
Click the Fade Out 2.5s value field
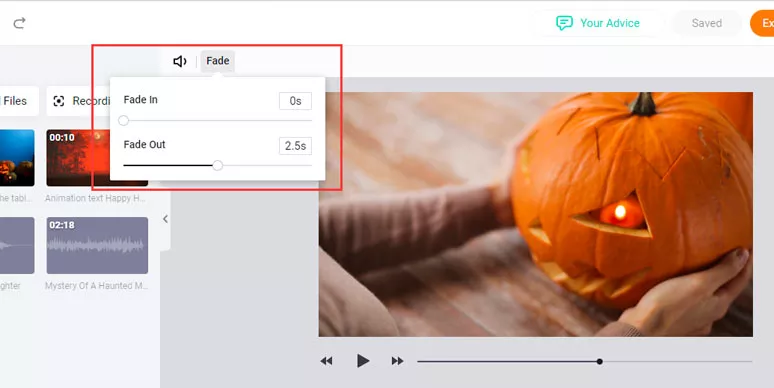tap(295, 146)
